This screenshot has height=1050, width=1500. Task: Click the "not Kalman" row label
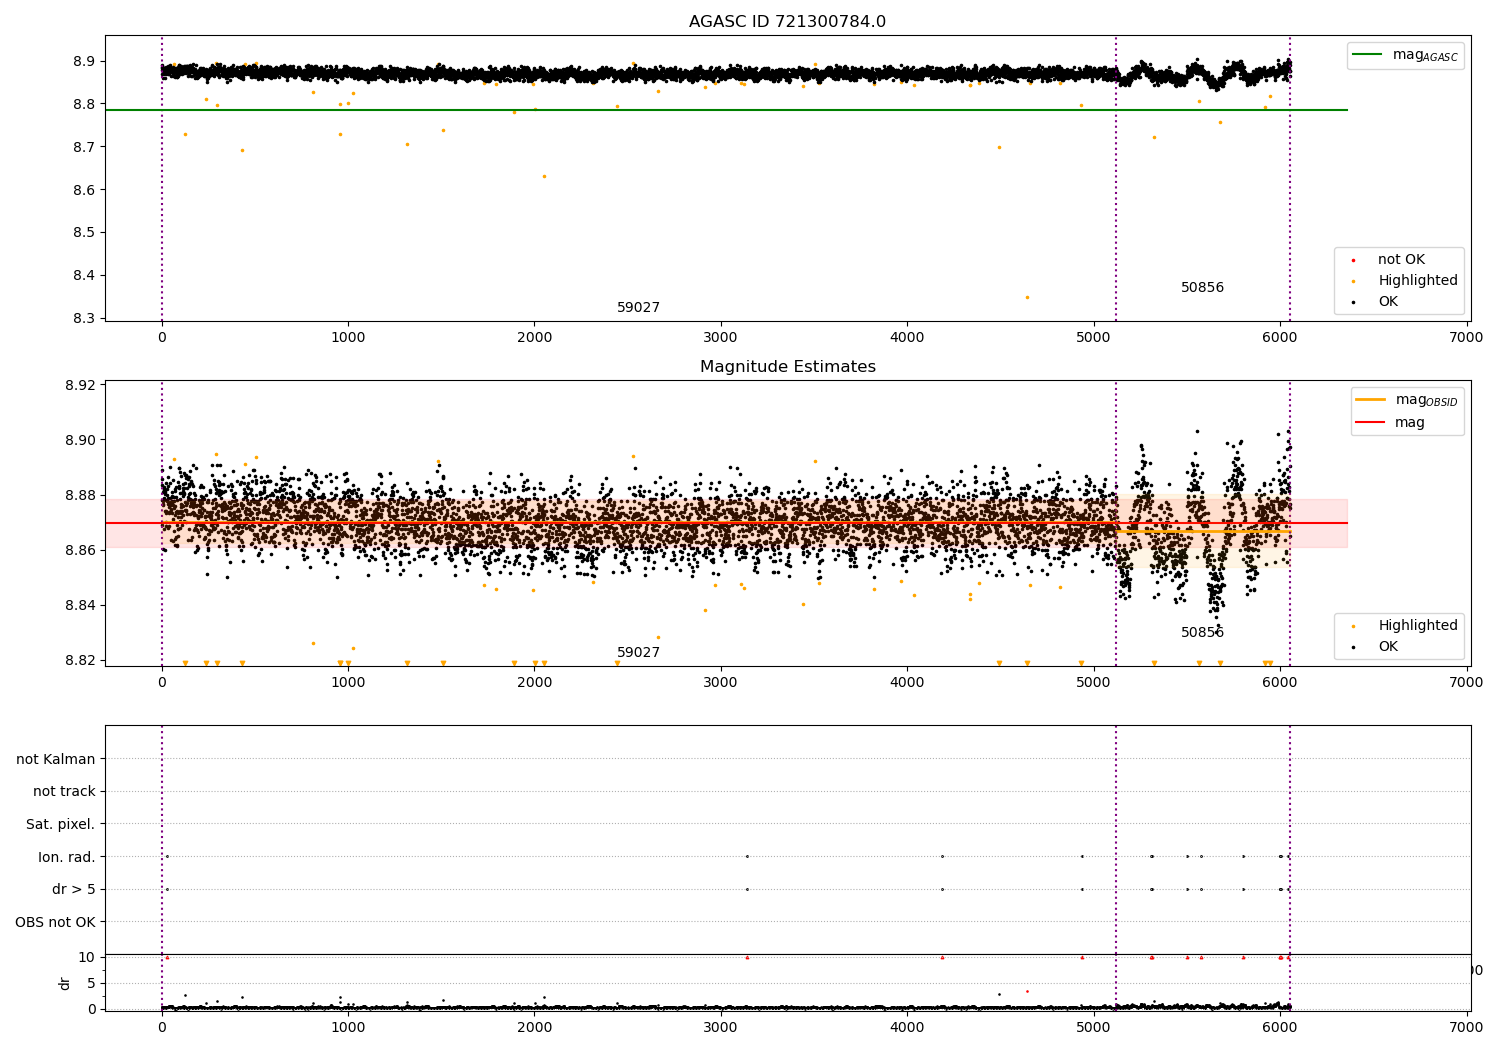coord(56,759)
